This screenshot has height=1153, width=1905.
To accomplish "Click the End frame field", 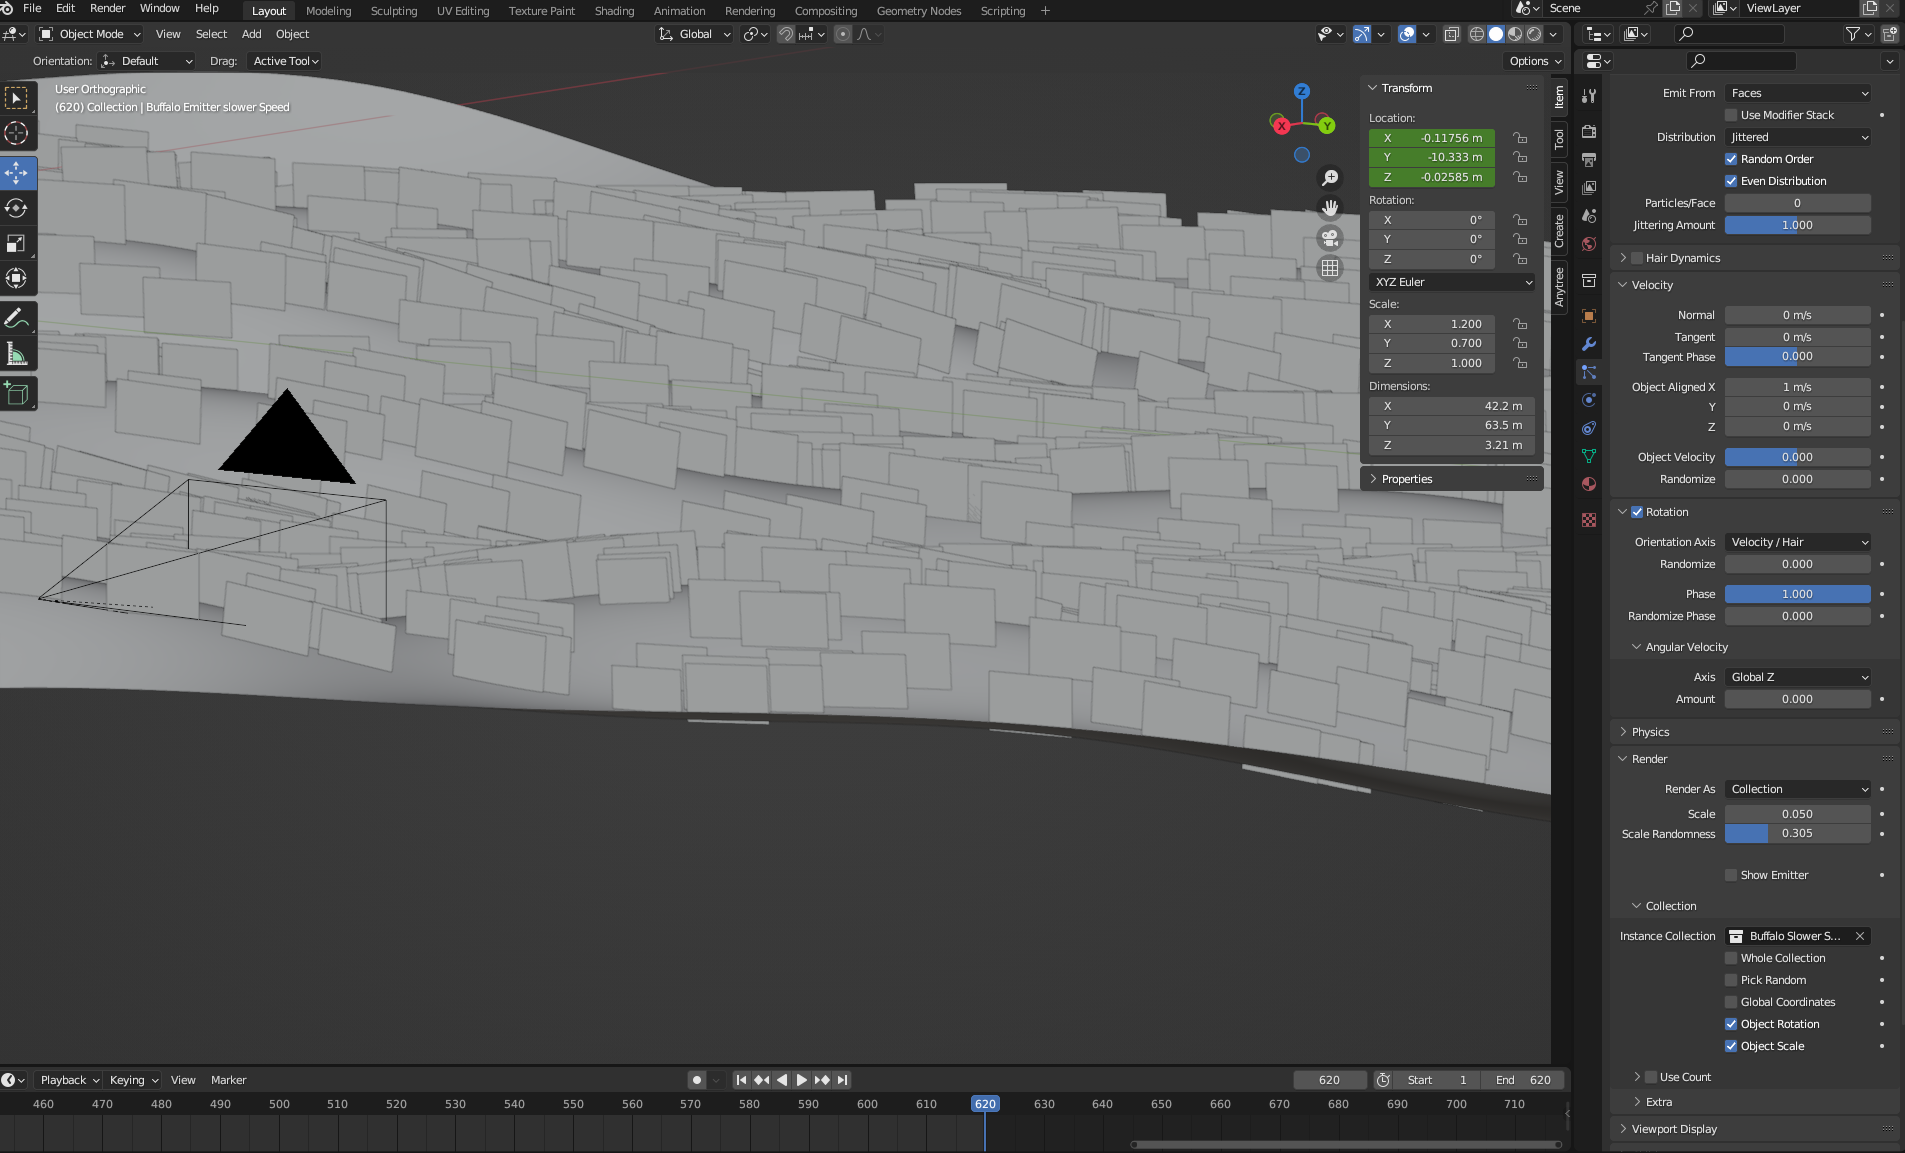I will pyautogui.click(x=1523, y=1080).
